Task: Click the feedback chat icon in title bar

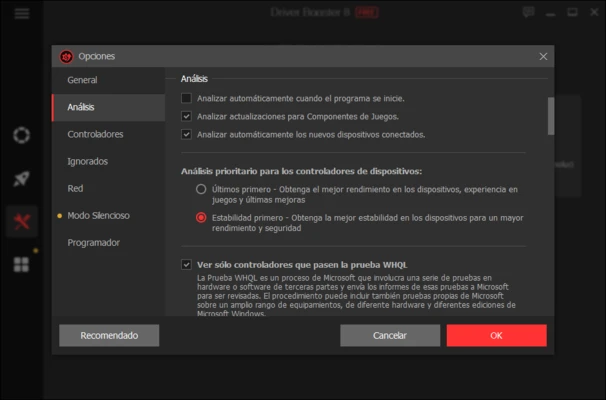Action: point(528,12)
